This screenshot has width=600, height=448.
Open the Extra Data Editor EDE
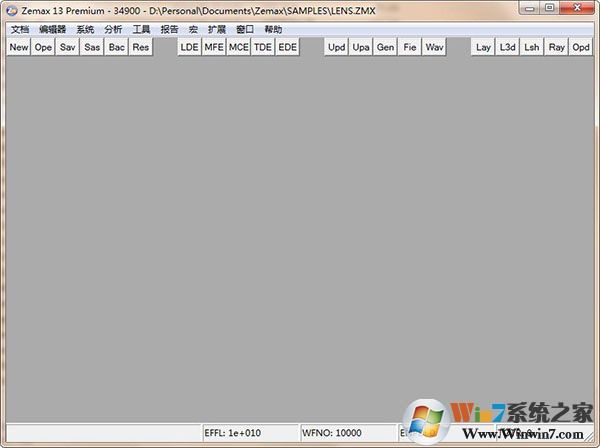[x=287, y=47]
